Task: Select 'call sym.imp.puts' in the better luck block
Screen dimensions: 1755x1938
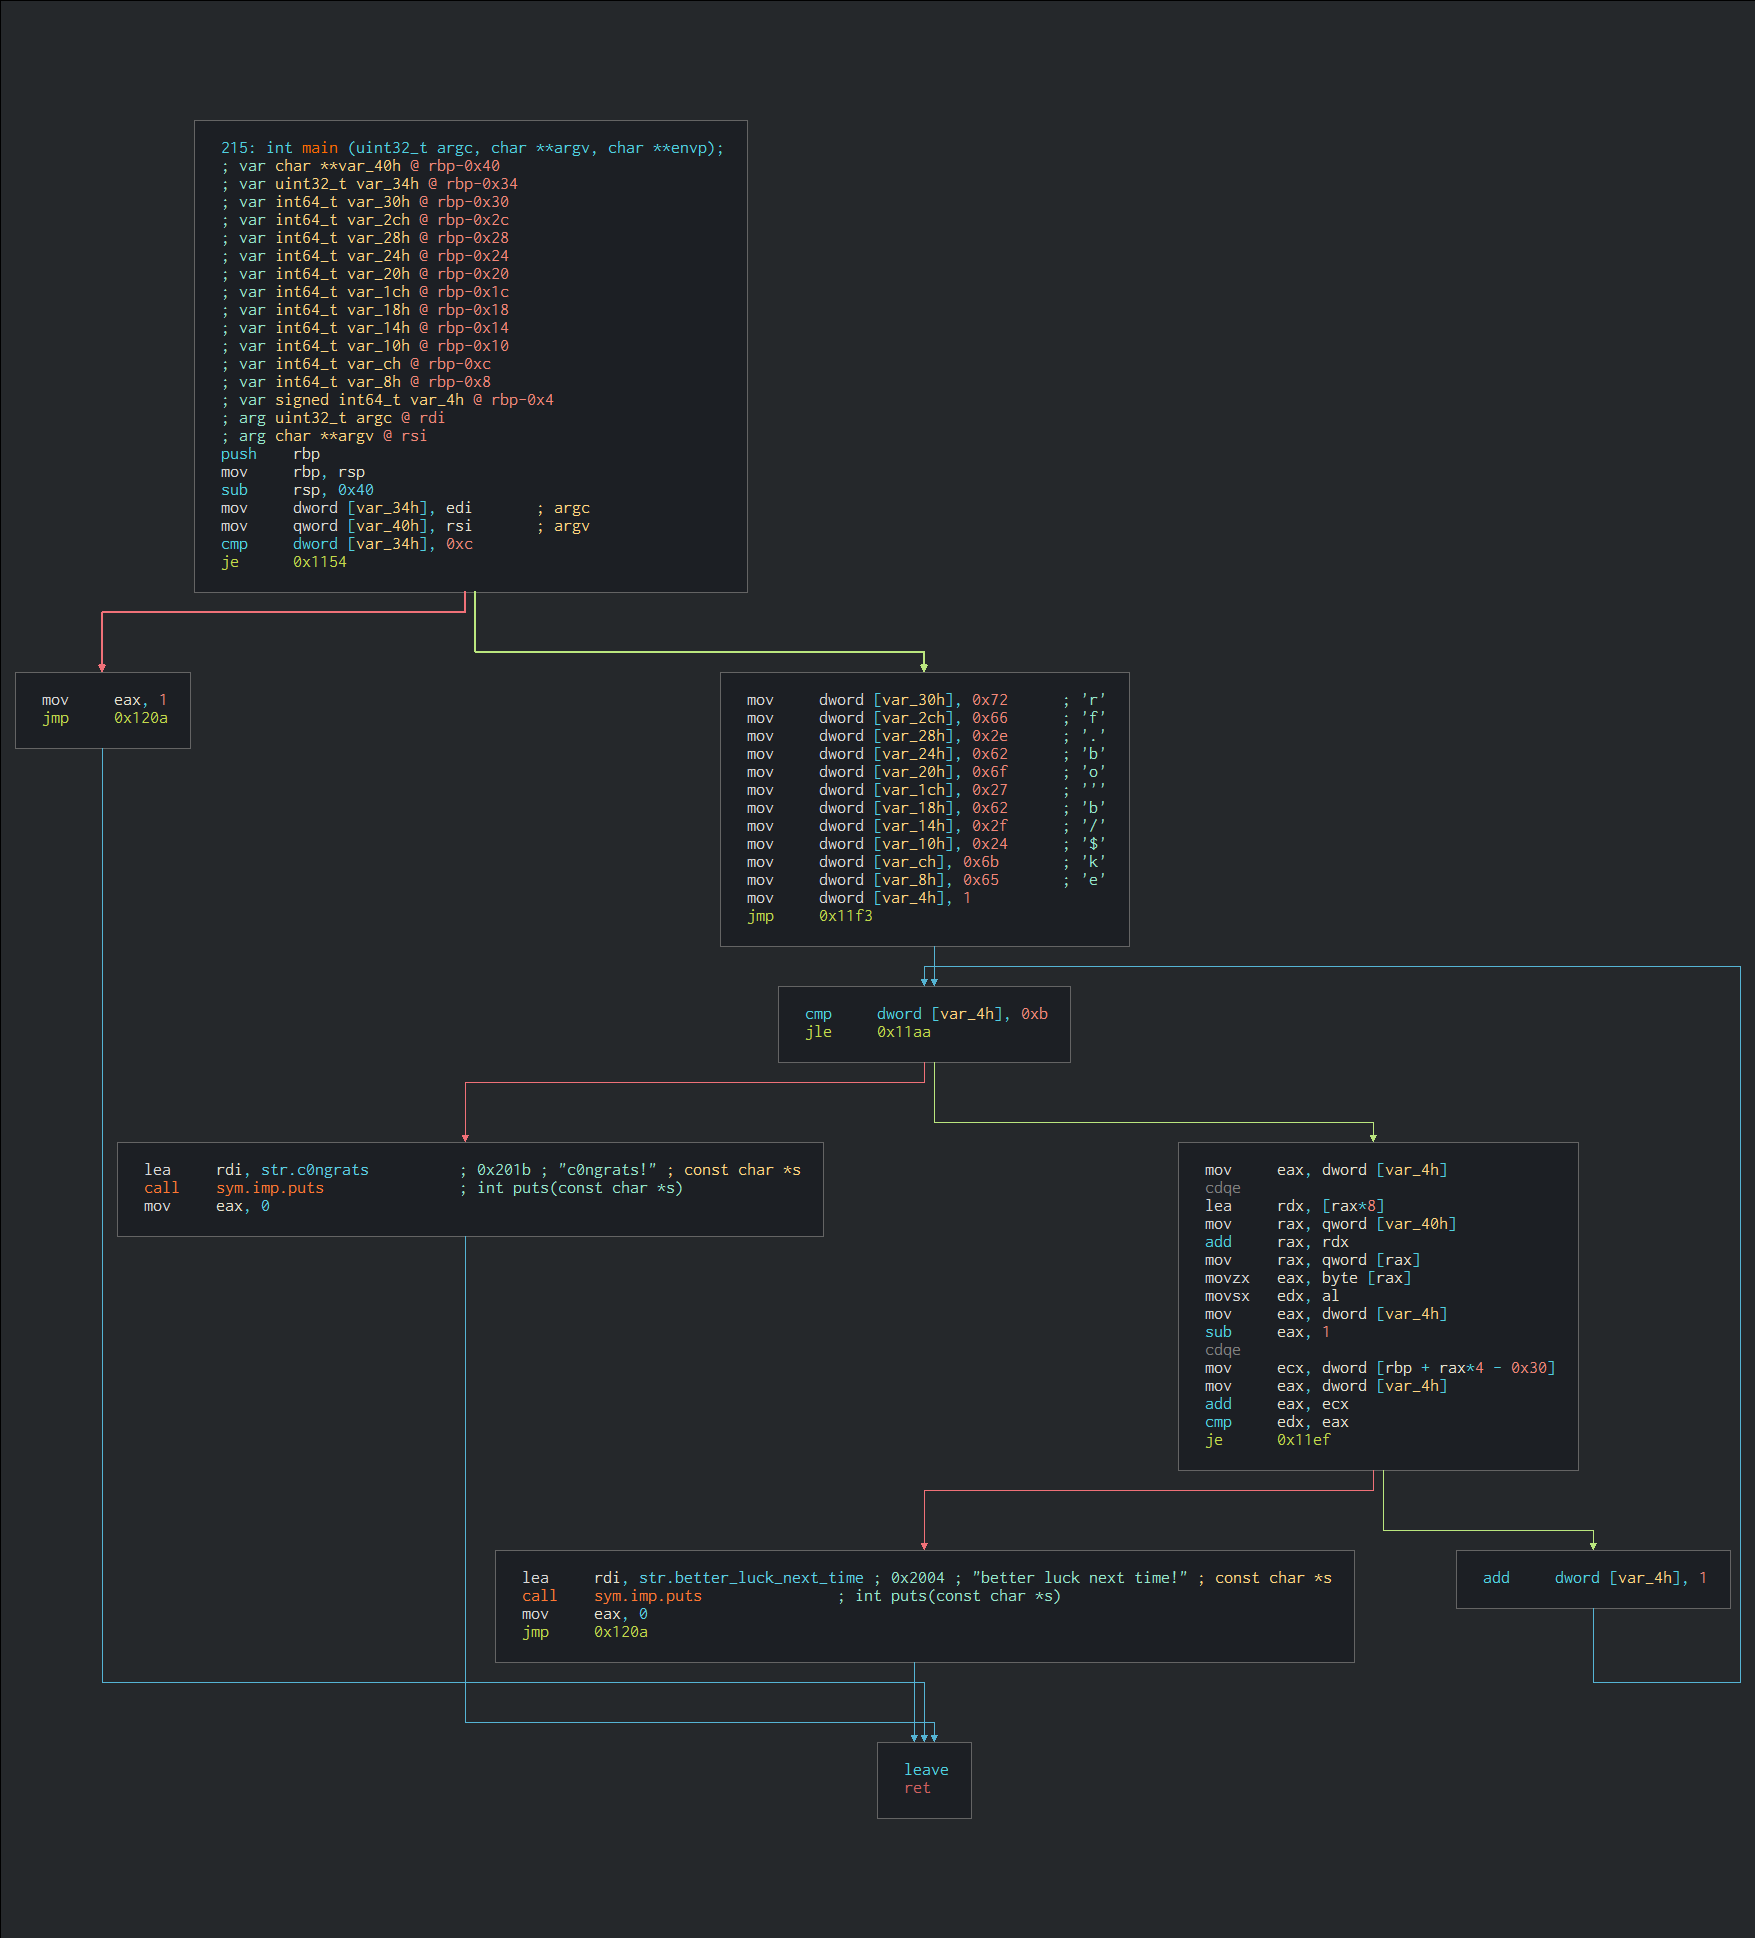Action: coord(612,1596)
